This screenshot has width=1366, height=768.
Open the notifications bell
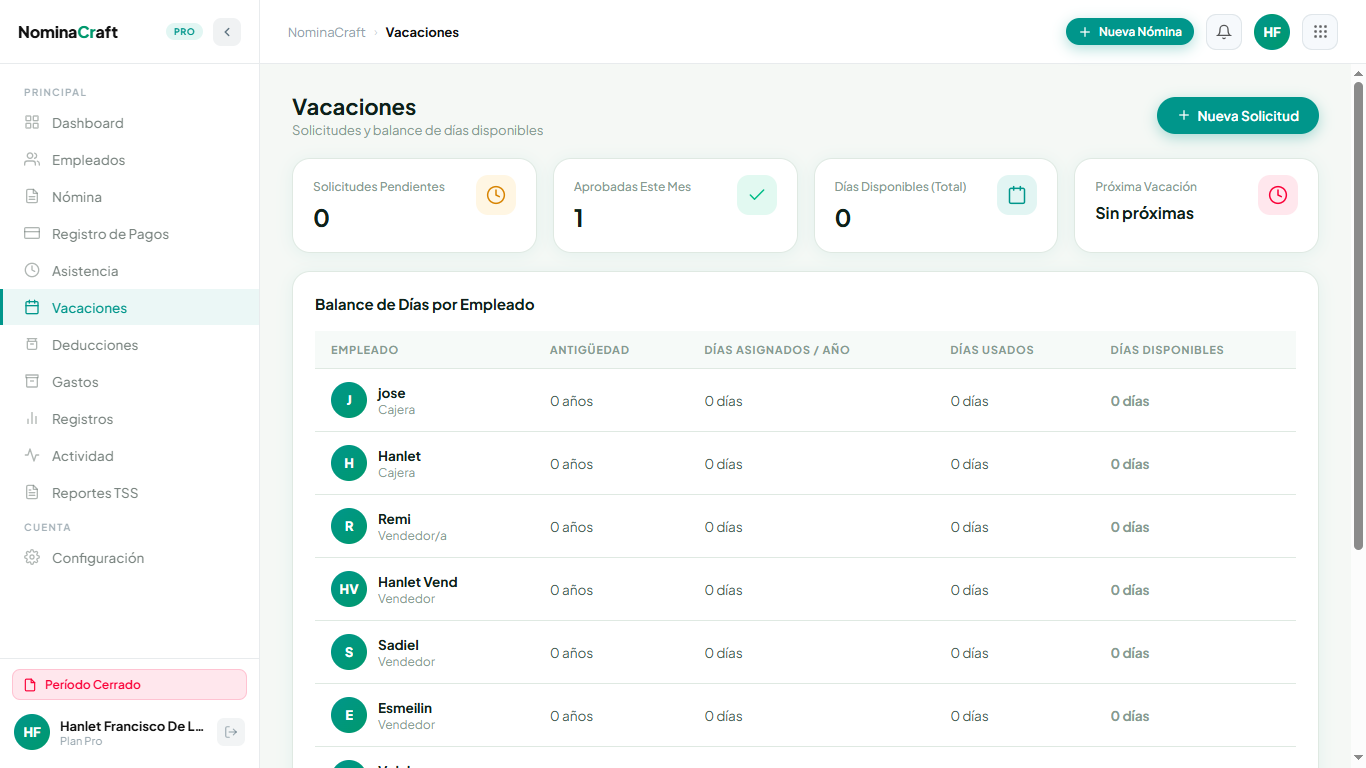[x=1224, y=32]
